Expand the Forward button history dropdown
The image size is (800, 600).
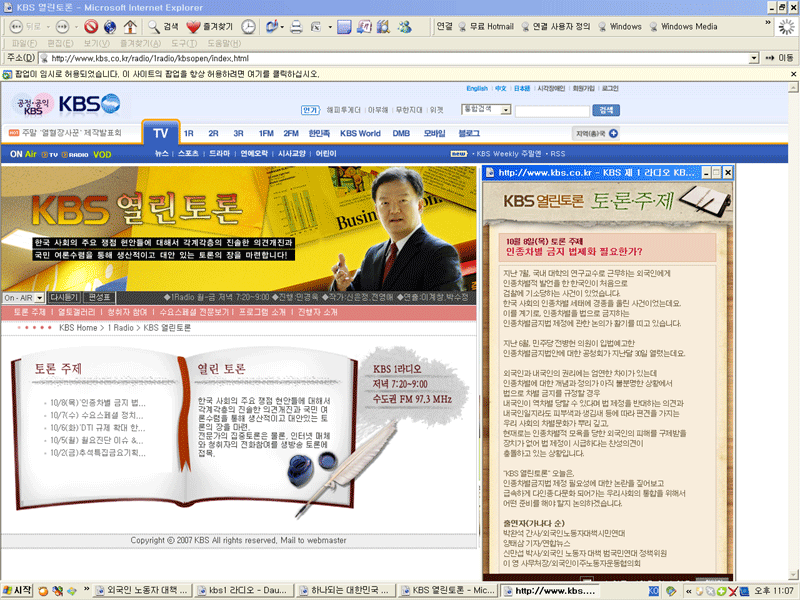click(76, 27)
